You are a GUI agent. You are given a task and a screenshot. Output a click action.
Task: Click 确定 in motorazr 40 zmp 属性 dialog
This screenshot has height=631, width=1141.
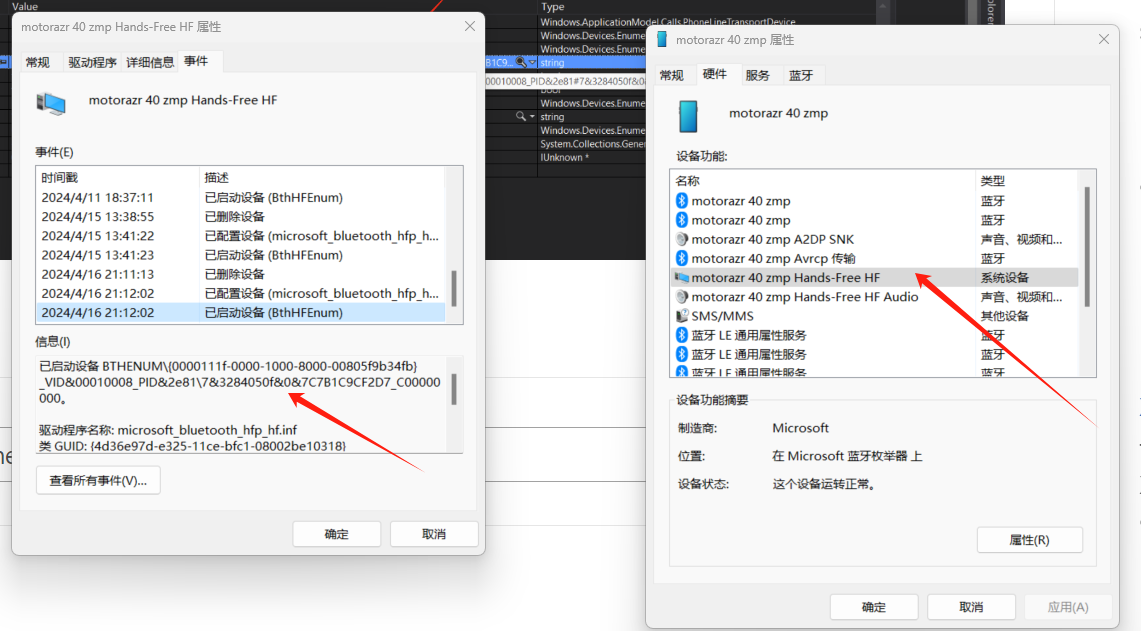[x=874, y=607]
